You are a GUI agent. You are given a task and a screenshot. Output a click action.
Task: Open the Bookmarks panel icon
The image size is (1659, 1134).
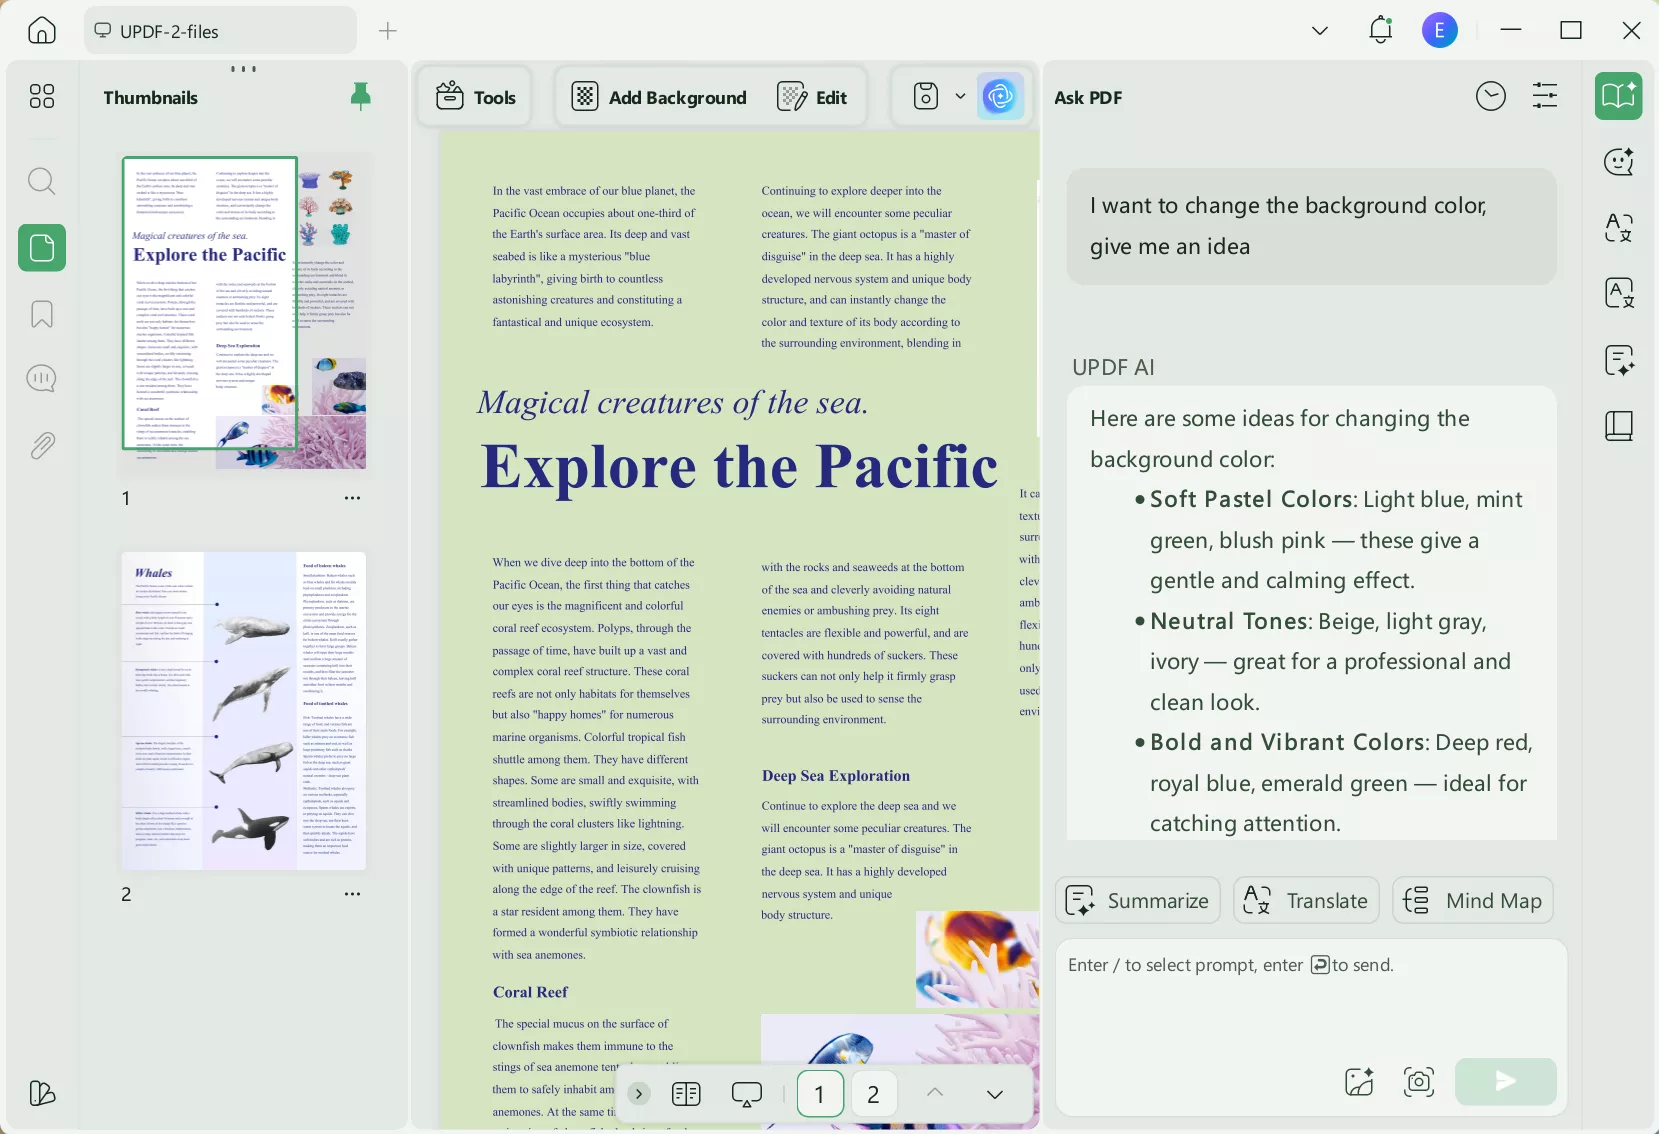coord(42,314)
